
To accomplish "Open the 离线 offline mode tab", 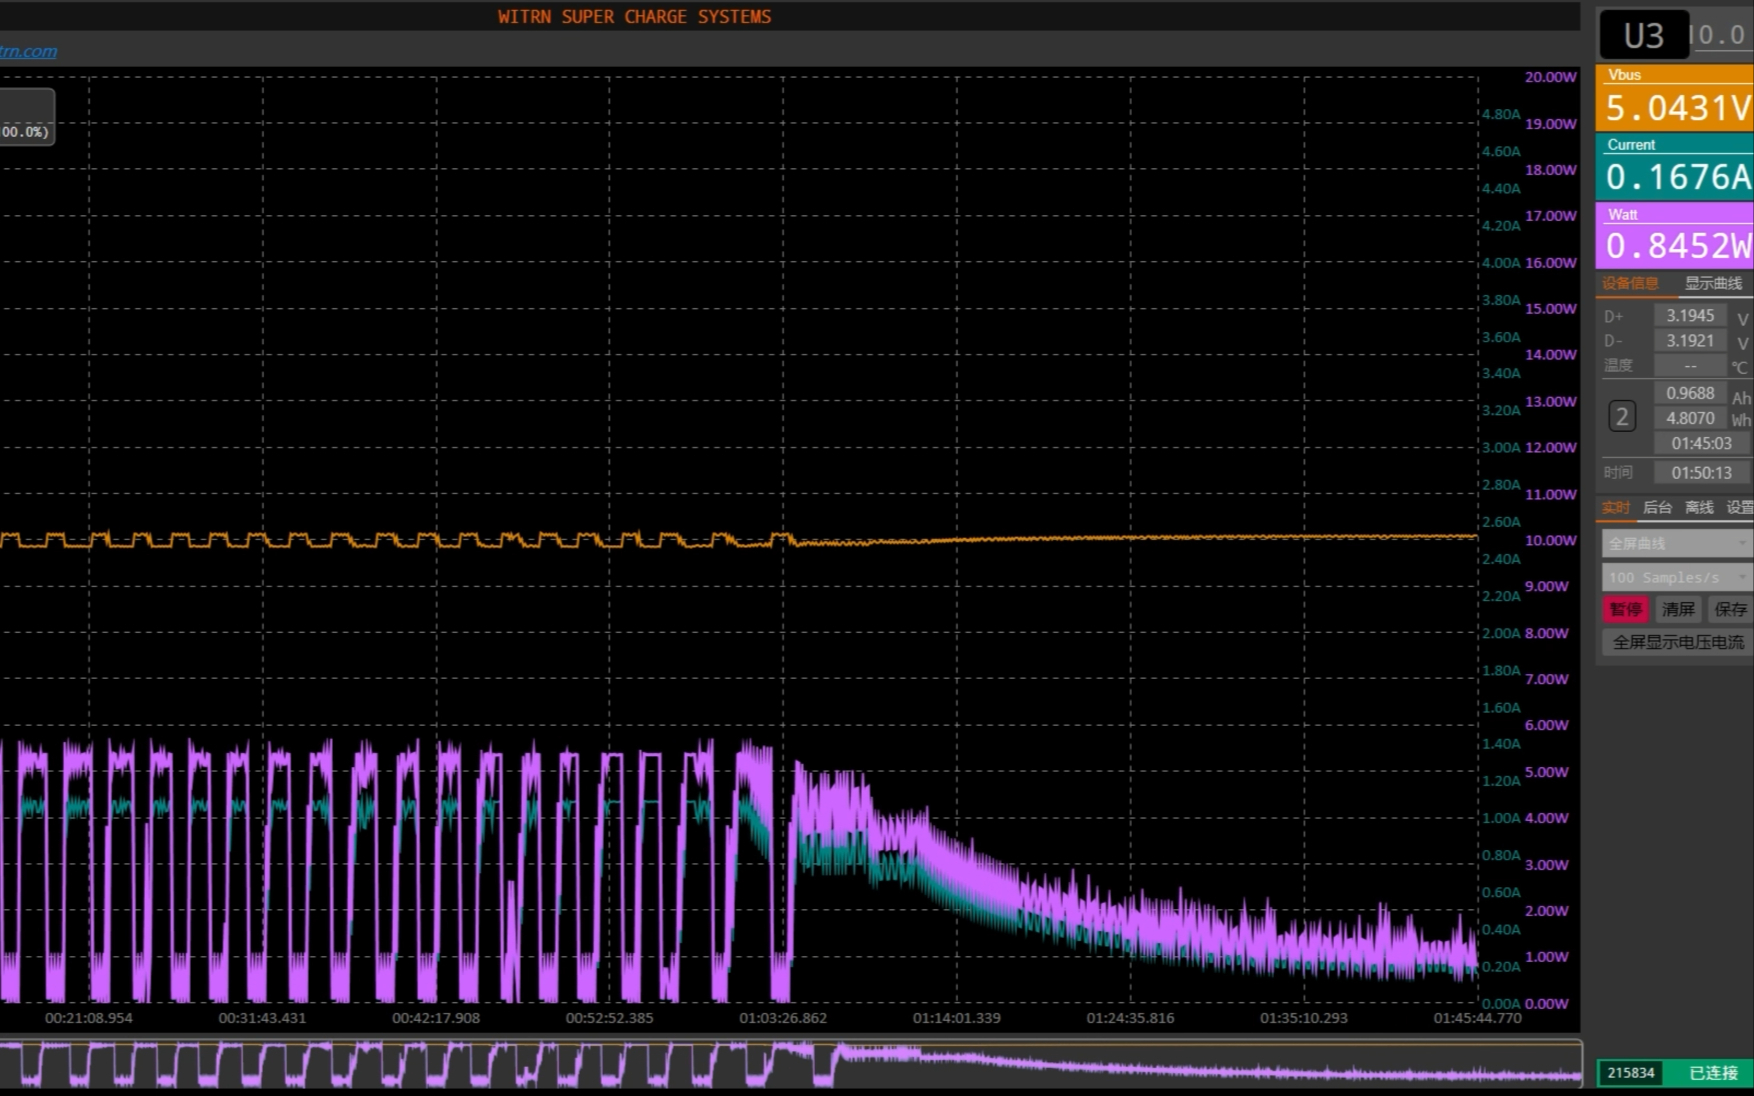I will (1699, 508).
